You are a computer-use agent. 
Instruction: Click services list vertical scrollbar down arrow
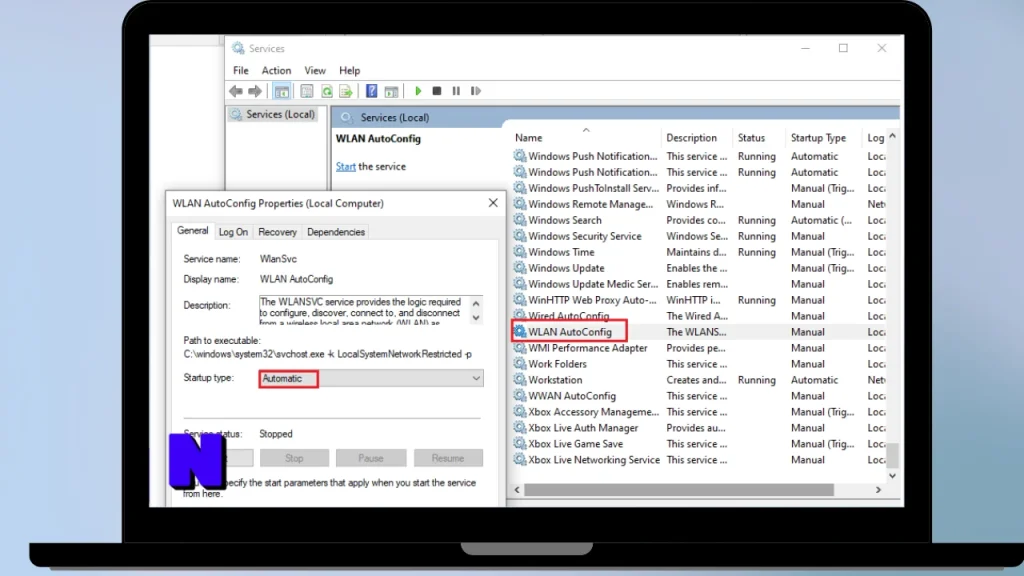(892, 476)
